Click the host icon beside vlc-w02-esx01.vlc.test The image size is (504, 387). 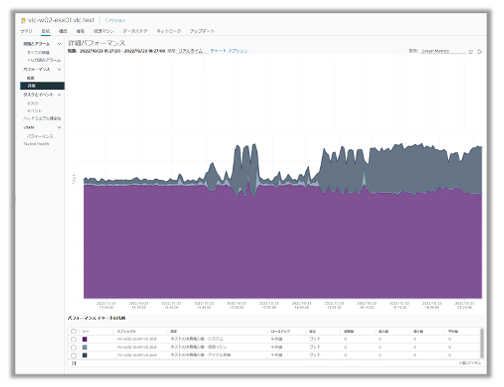(23, 21)
